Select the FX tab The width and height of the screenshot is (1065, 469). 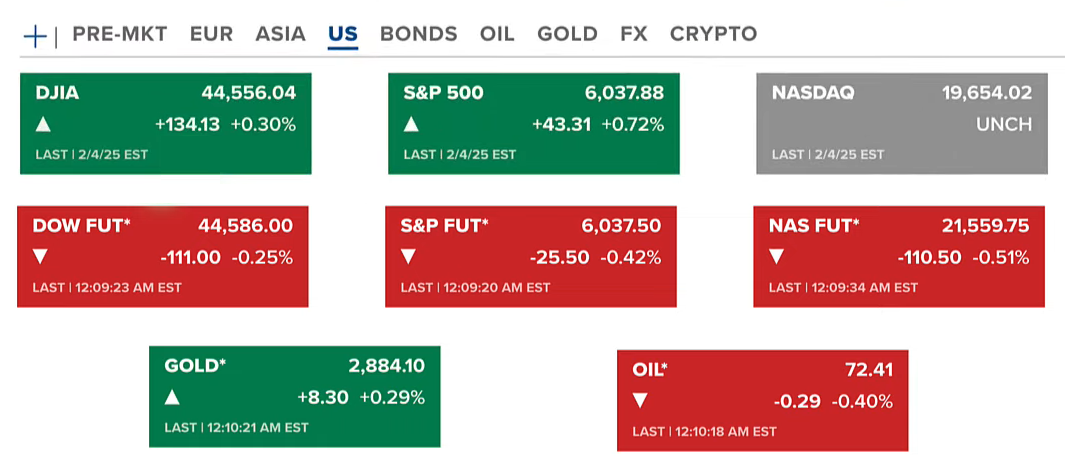pos(633,34)
